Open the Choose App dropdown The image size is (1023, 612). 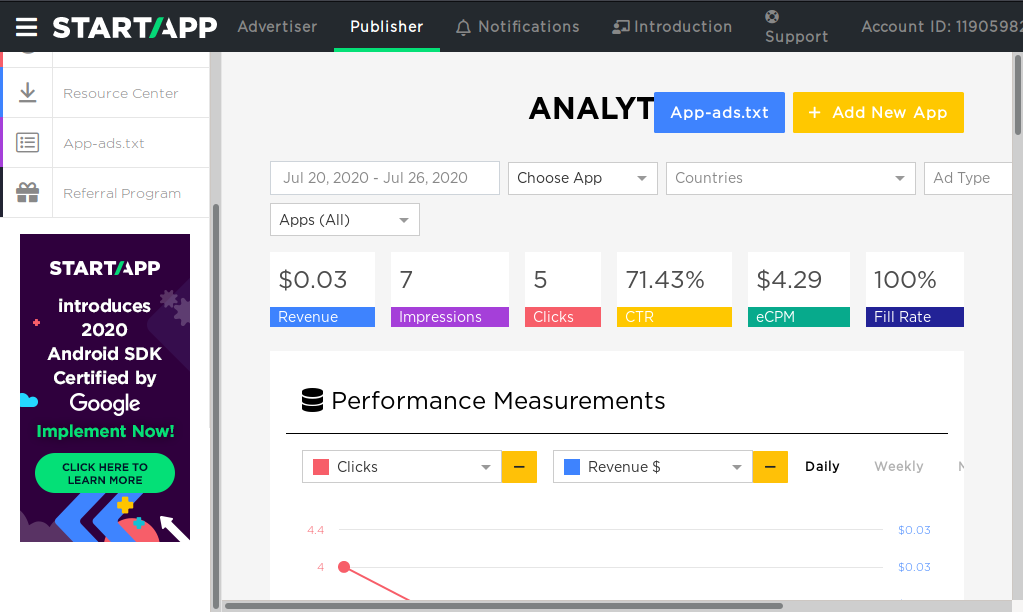tap(582, 177)
